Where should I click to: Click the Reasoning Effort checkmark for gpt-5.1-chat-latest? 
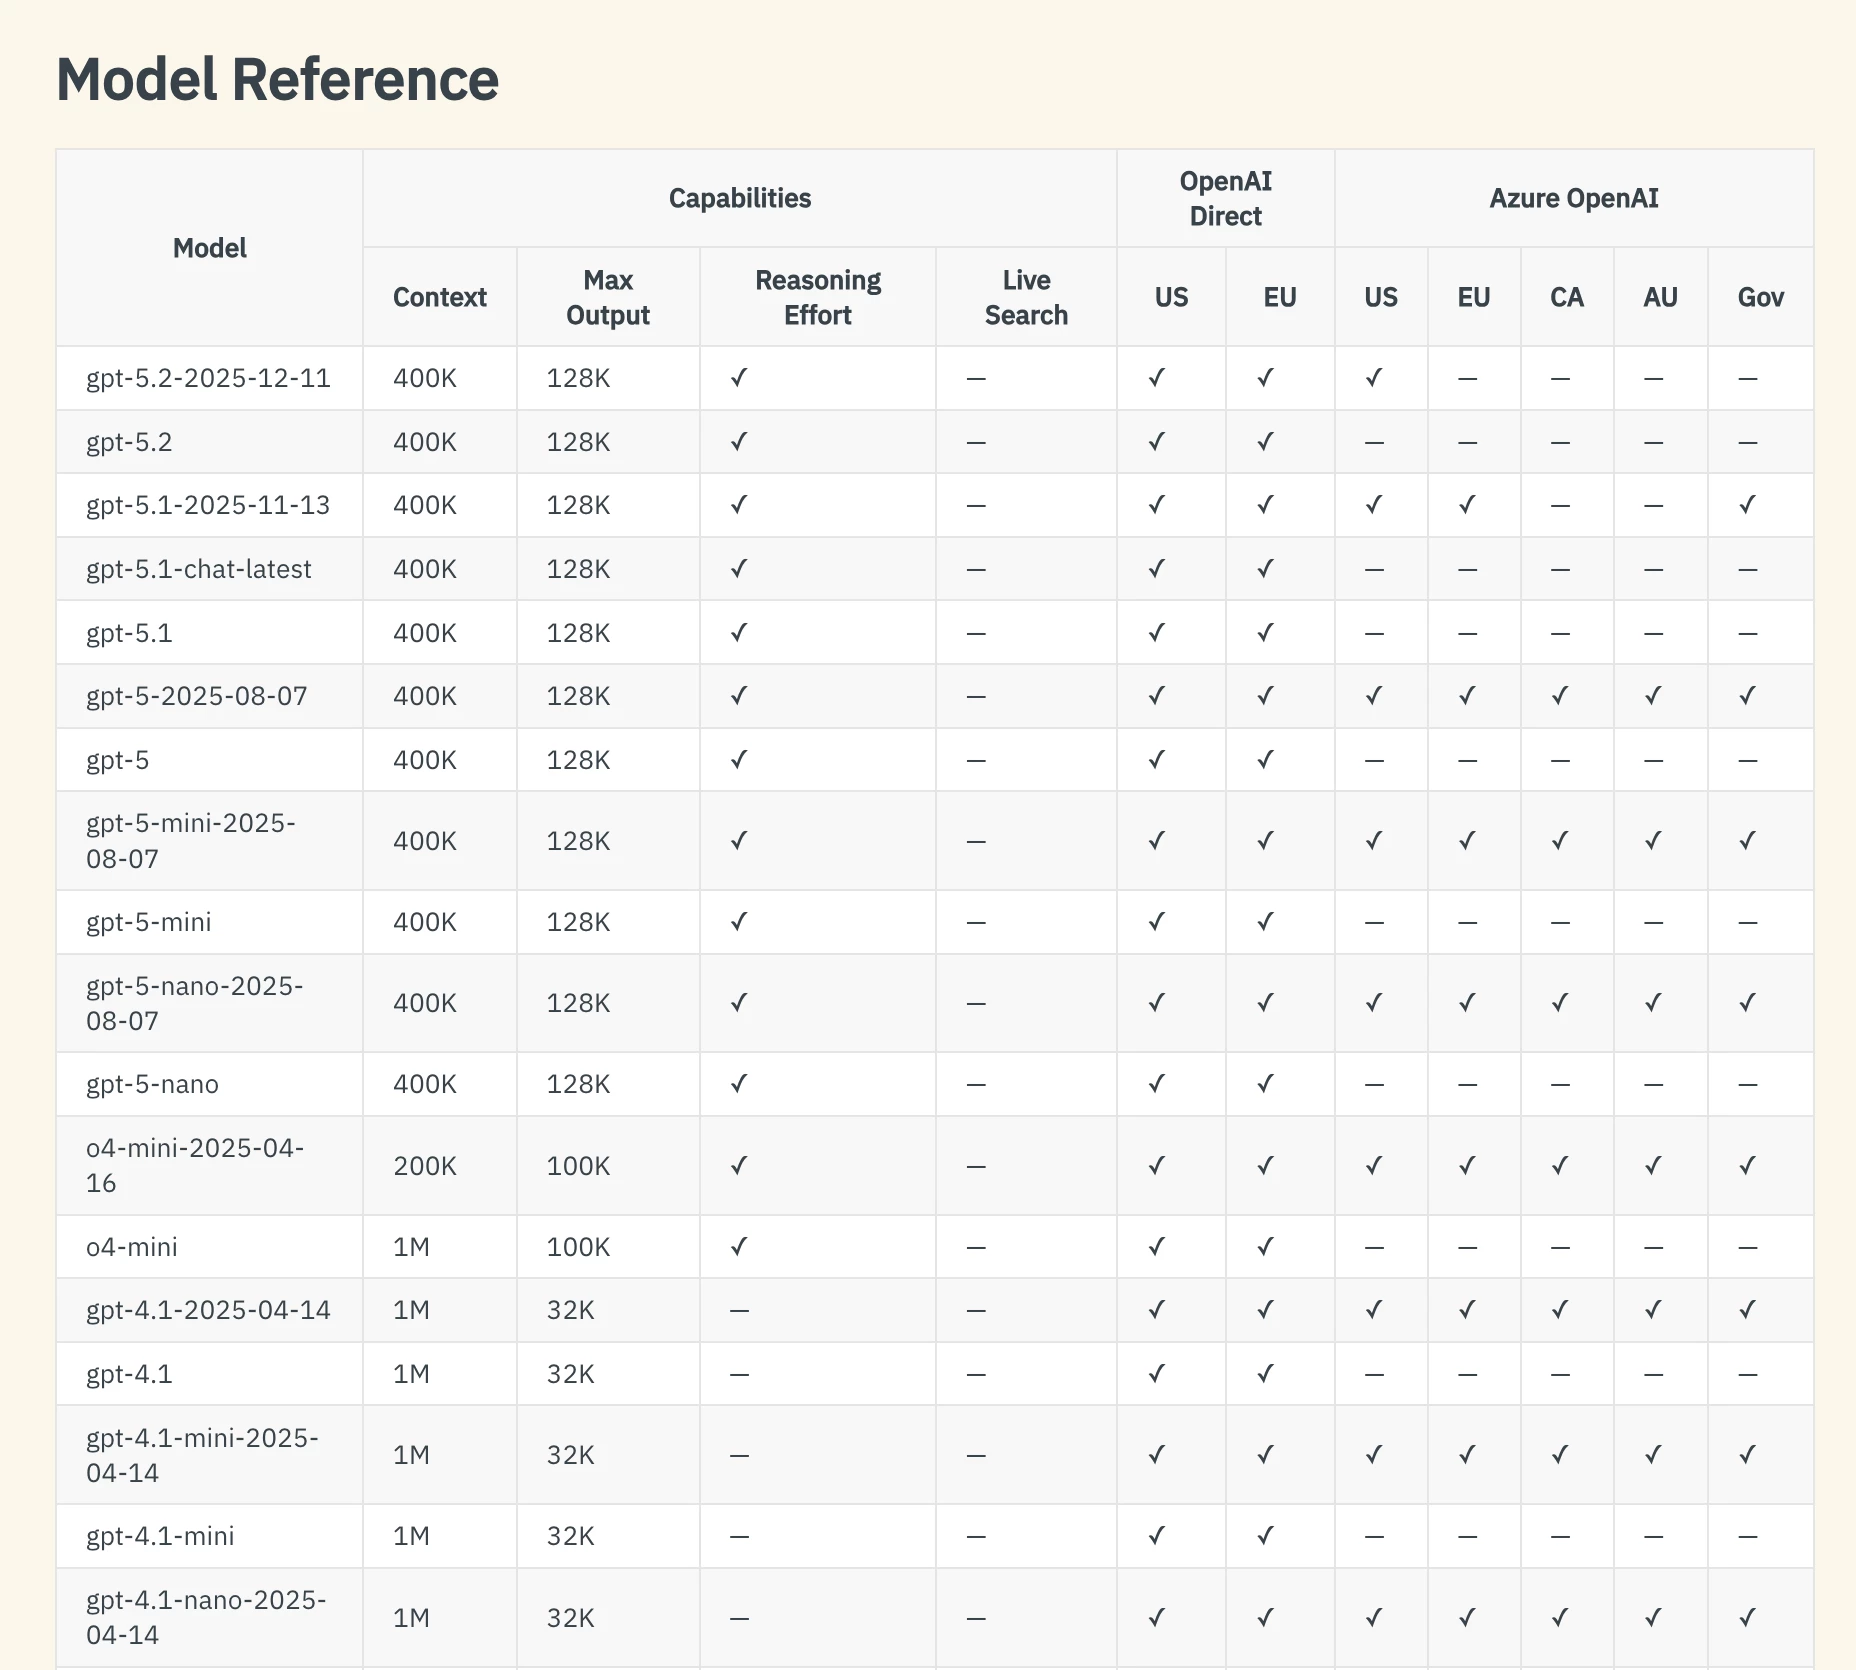[x=739, y=569]
